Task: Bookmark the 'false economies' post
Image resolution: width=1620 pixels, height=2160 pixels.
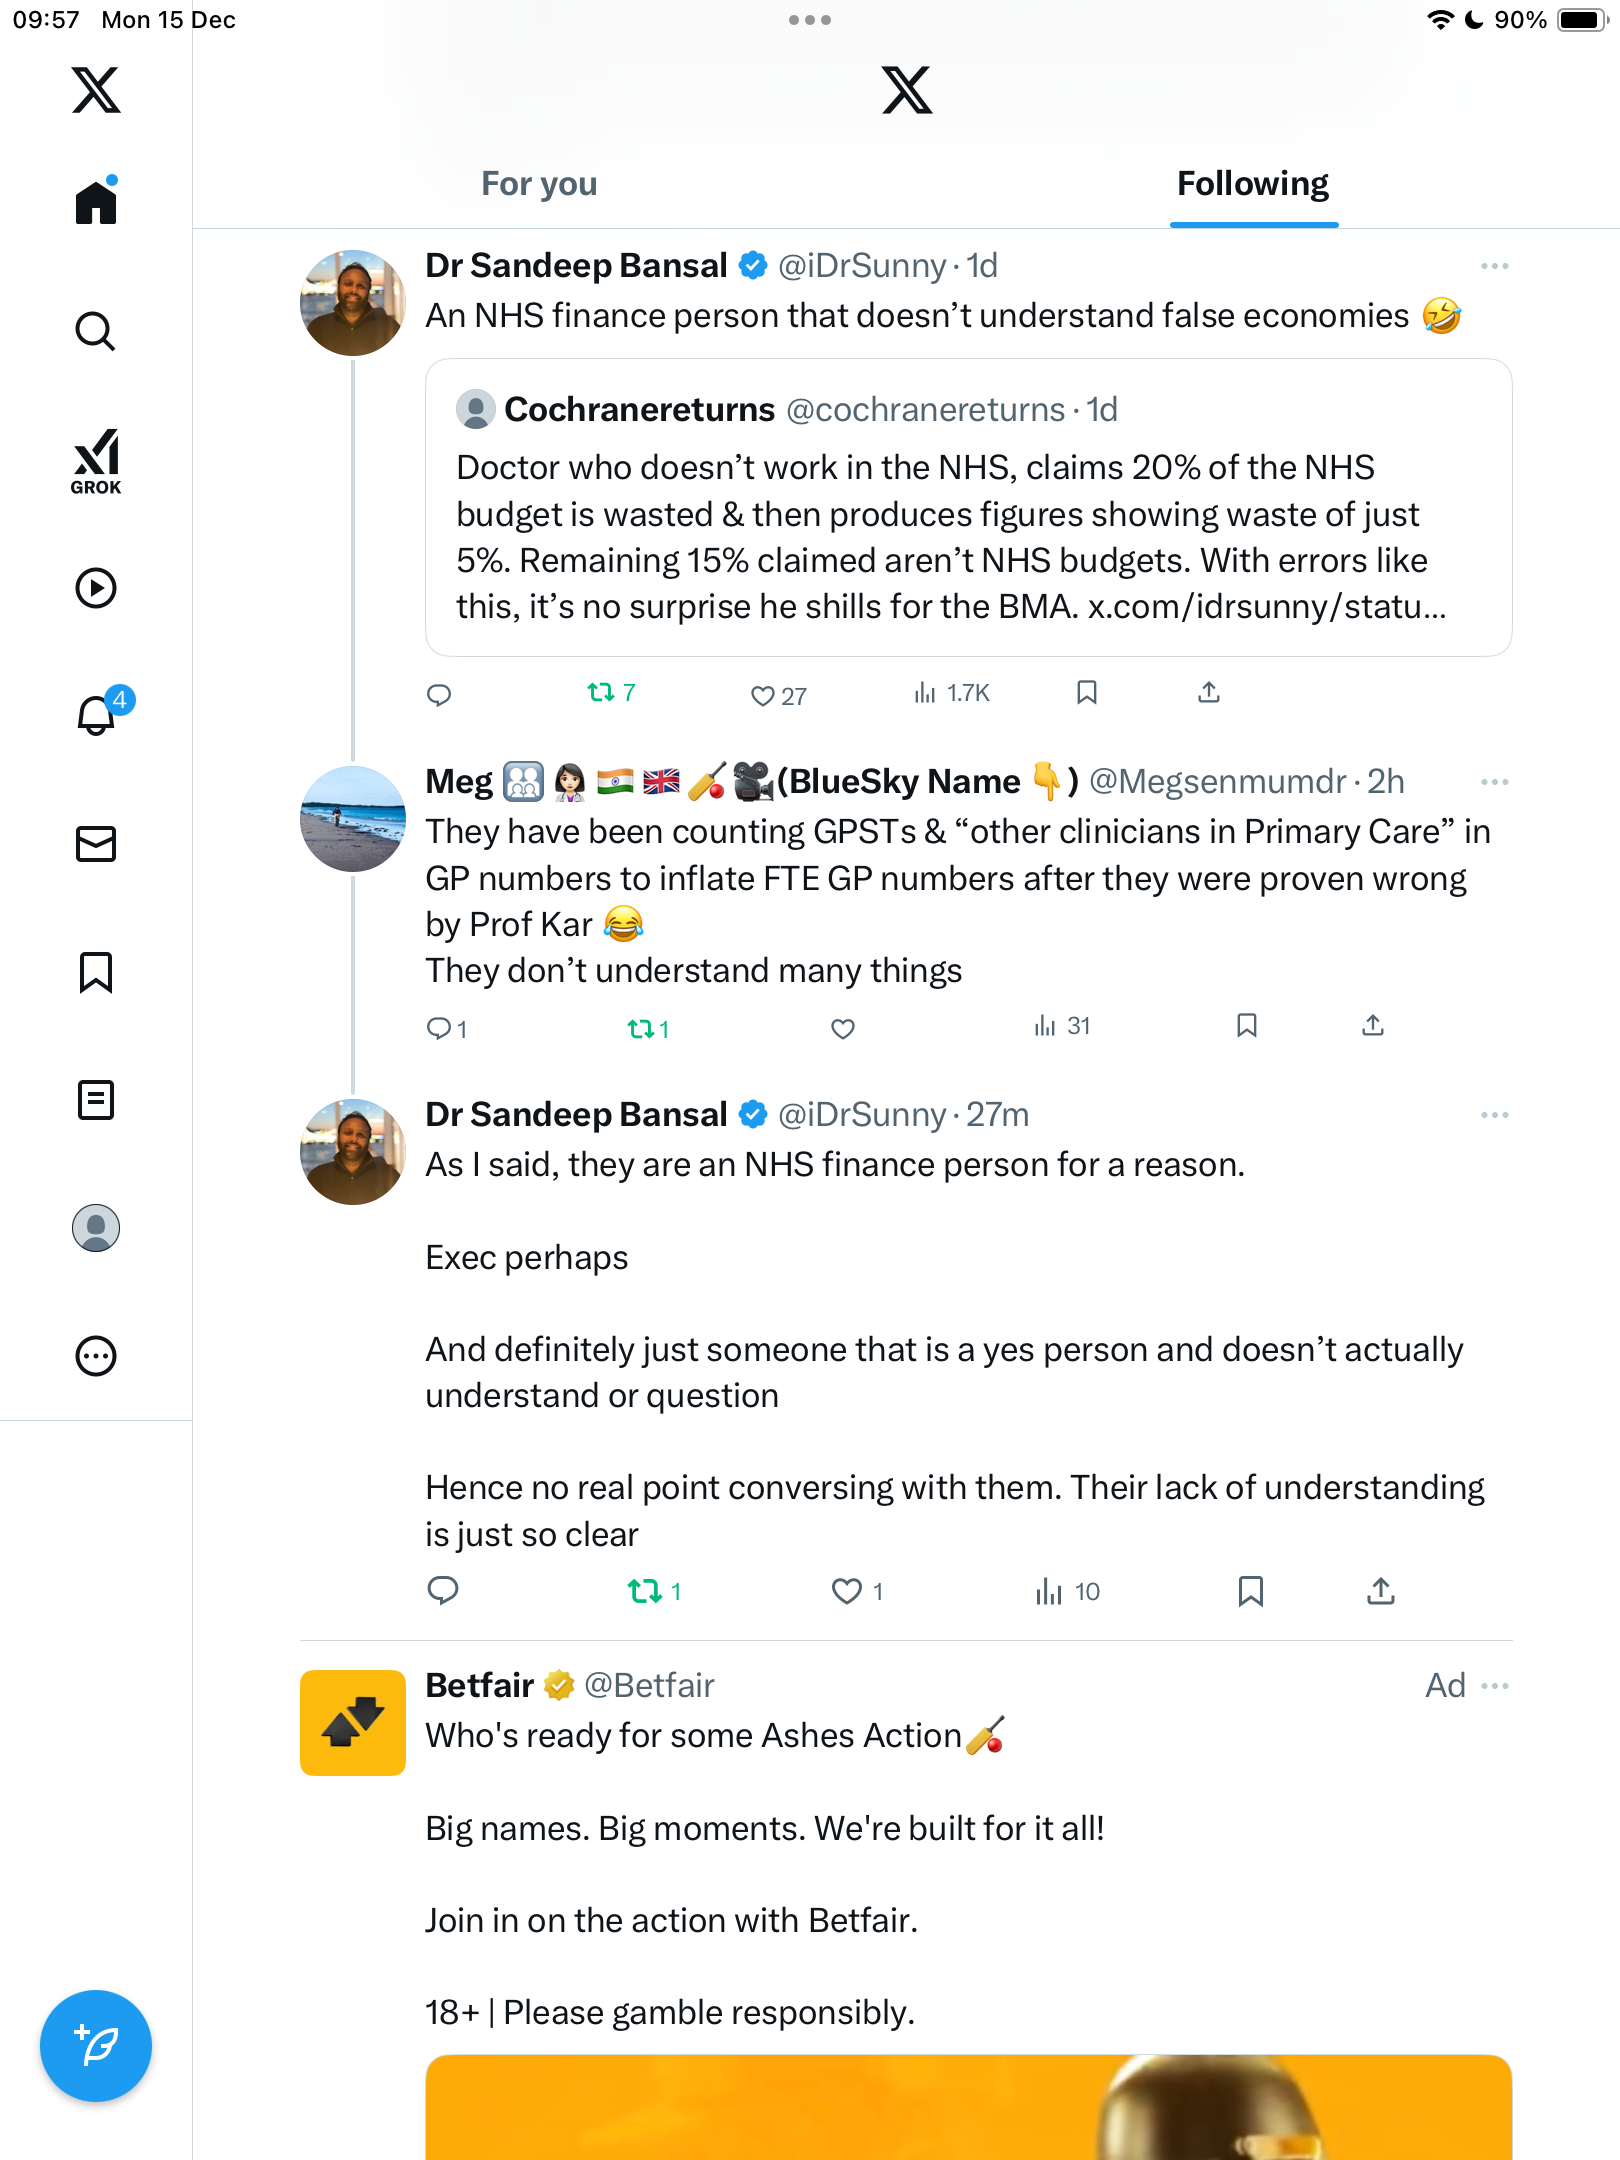Action: (1087, 692)
